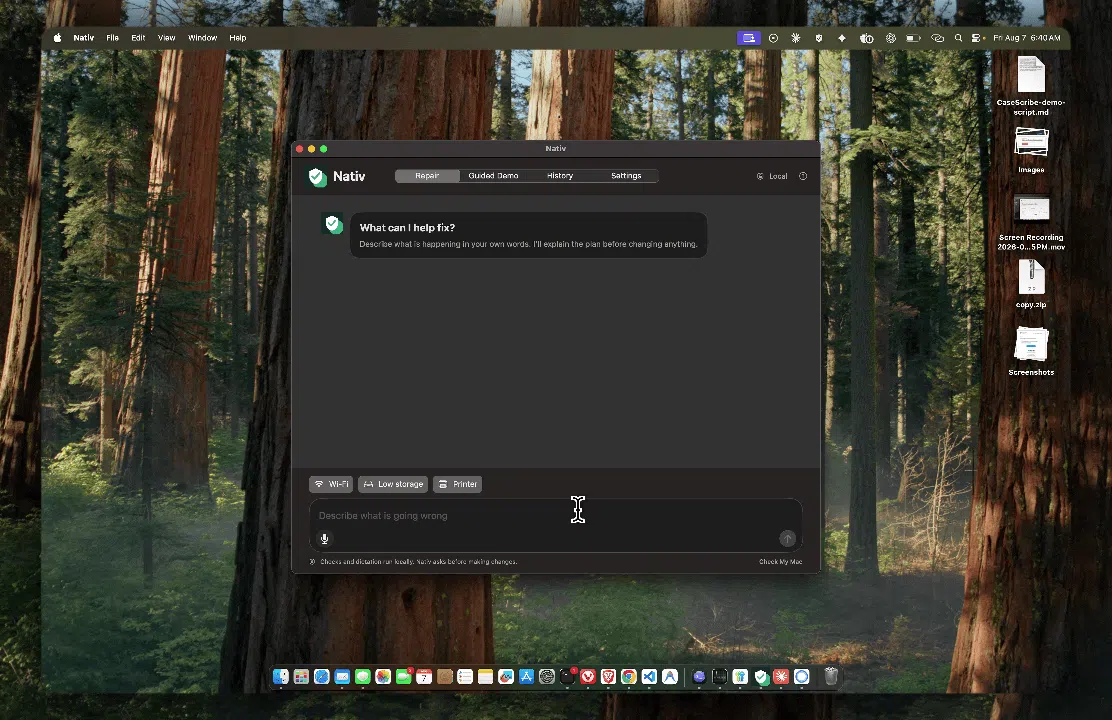Open Photos from the dock

click(x=383, y=677)
